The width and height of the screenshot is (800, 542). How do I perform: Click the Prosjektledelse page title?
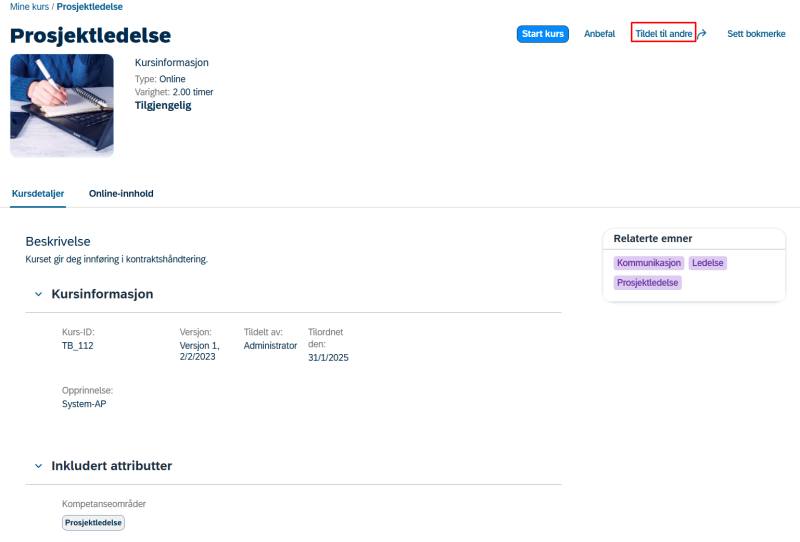(90, 36)
